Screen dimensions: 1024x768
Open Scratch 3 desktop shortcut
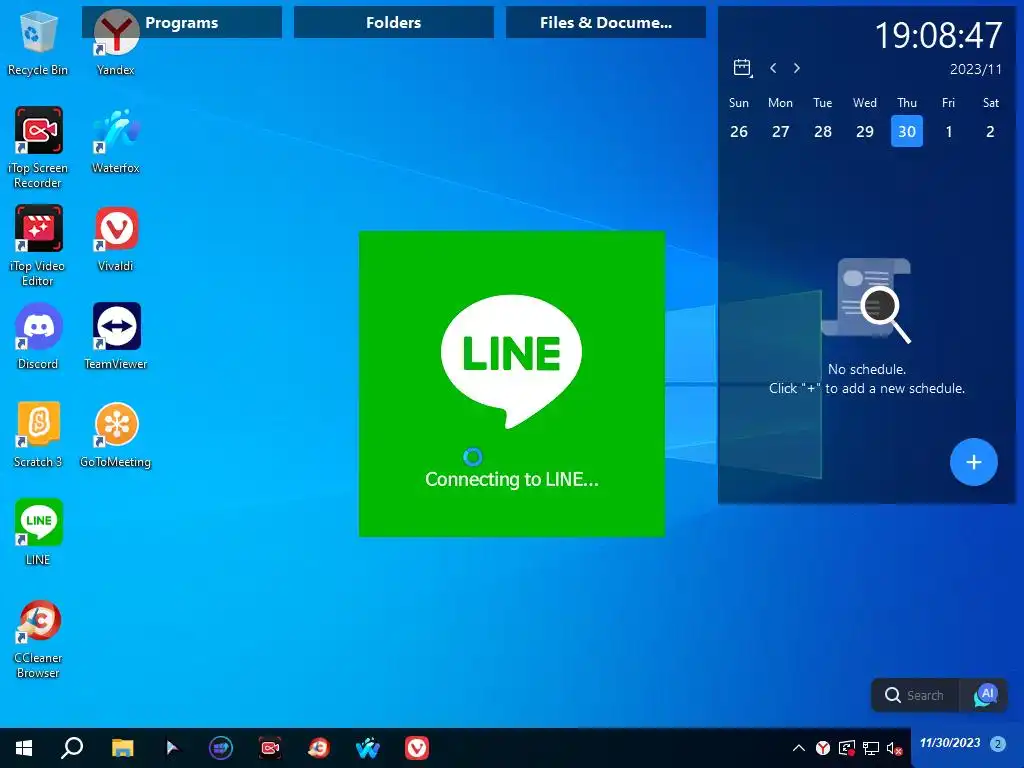click(38, 434)
